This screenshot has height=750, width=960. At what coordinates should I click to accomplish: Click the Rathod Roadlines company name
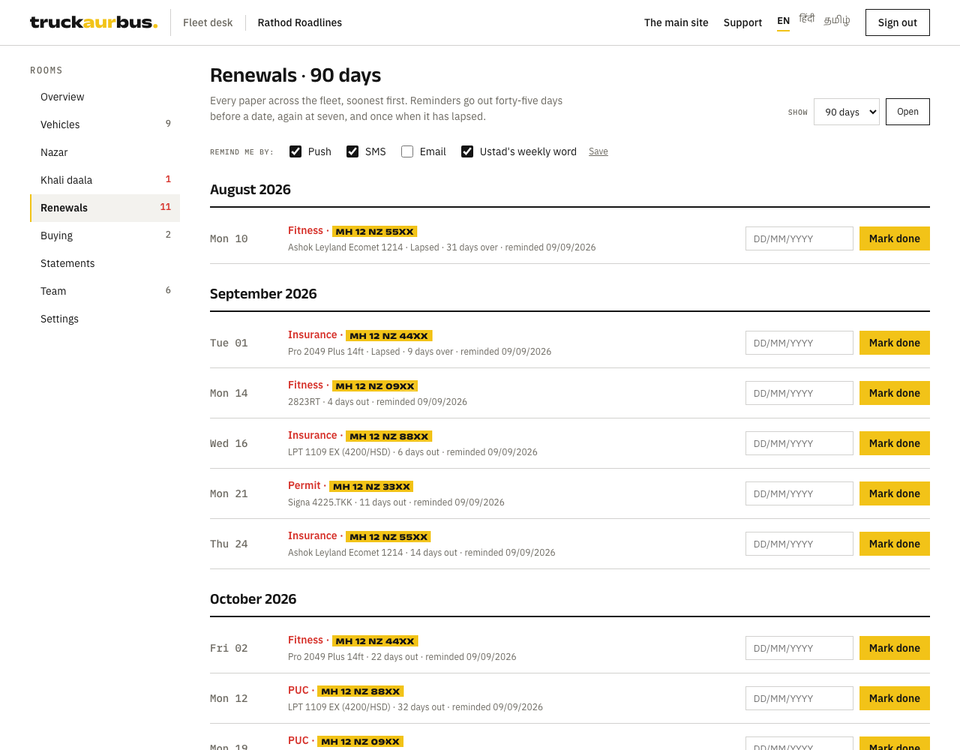pos(299,23)
